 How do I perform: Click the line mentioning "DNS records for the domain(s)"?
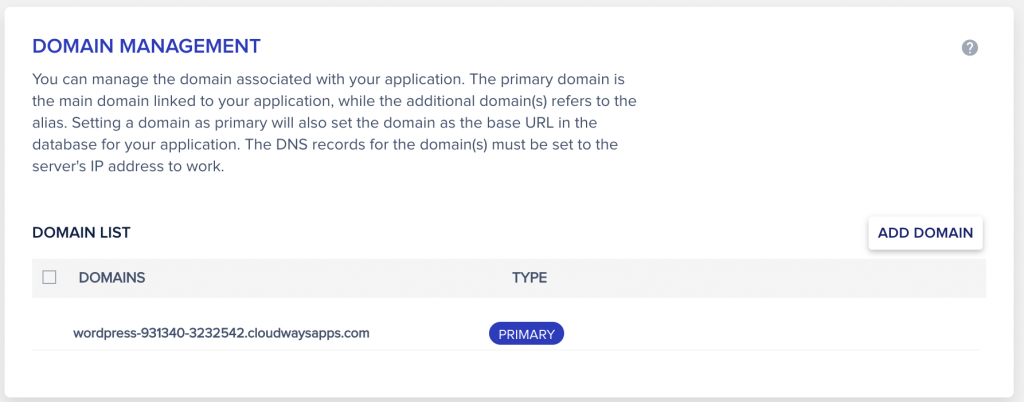(x=325, y=144)
